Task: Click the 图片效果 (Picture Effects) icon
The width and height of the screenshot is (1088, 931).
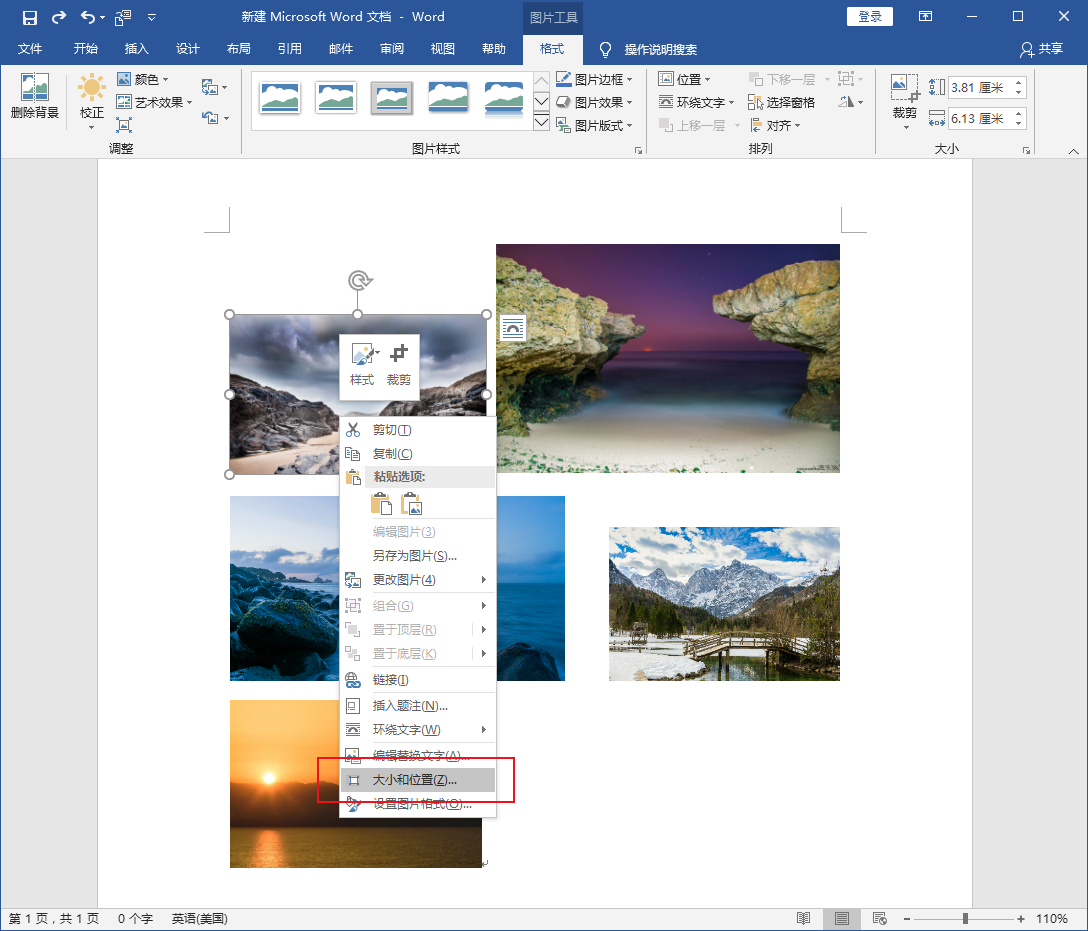Action: coord(590,100)
